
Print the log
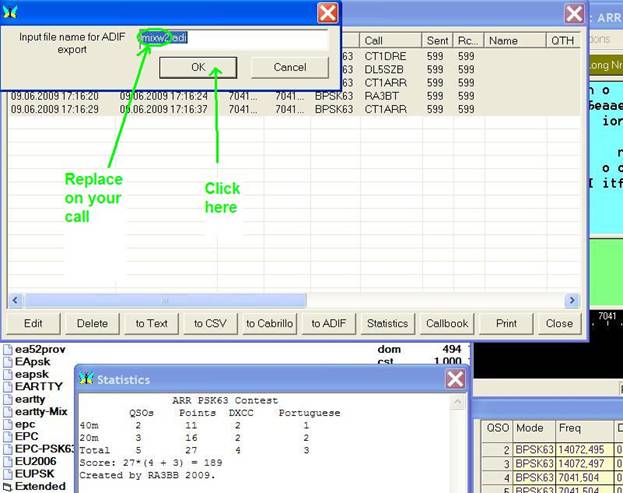(x=505, y=323)
